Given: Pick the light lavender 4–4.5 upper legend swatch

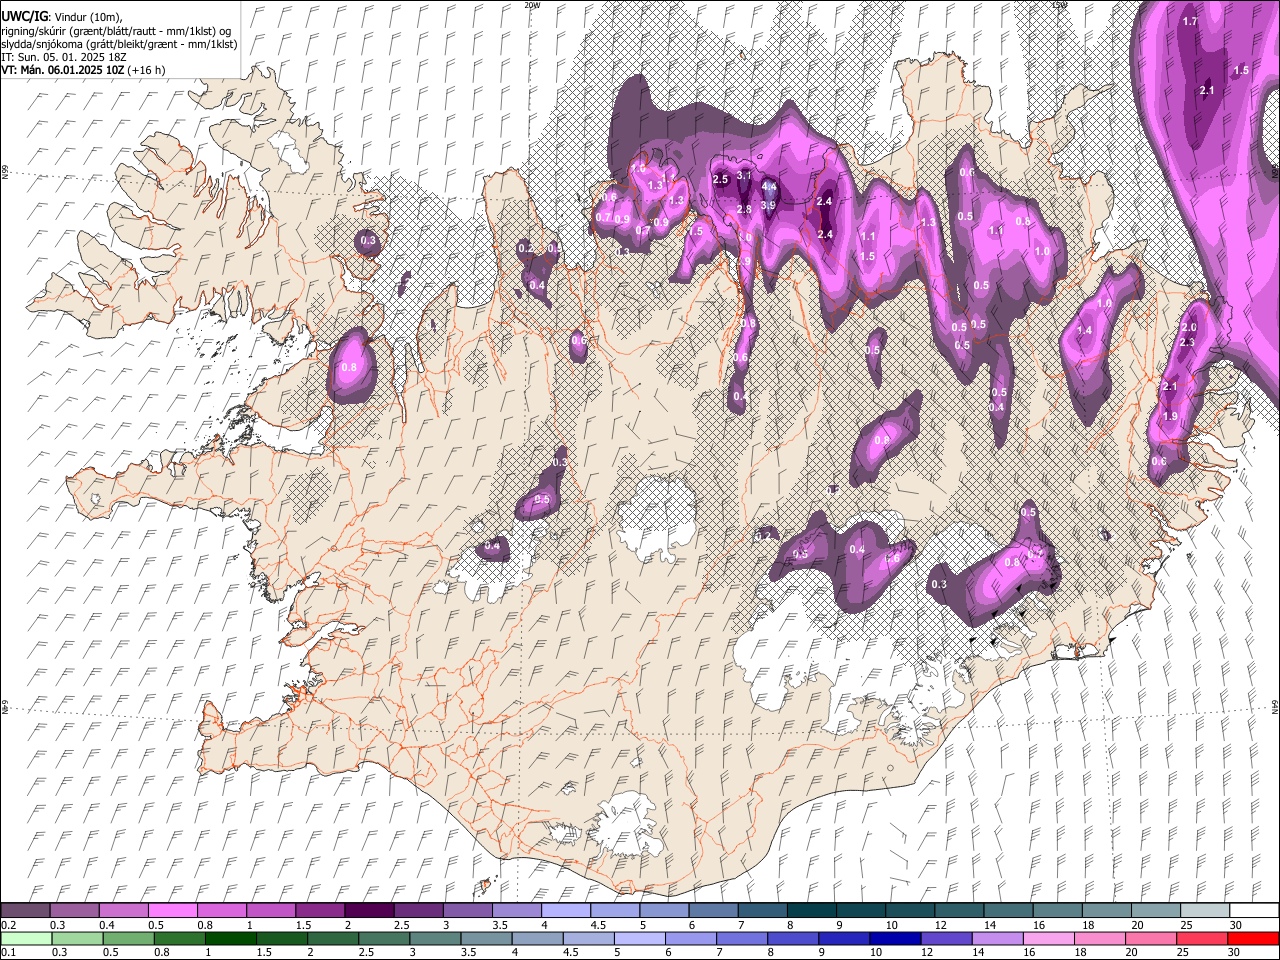Looking at the screenshot, I should 565,911.
